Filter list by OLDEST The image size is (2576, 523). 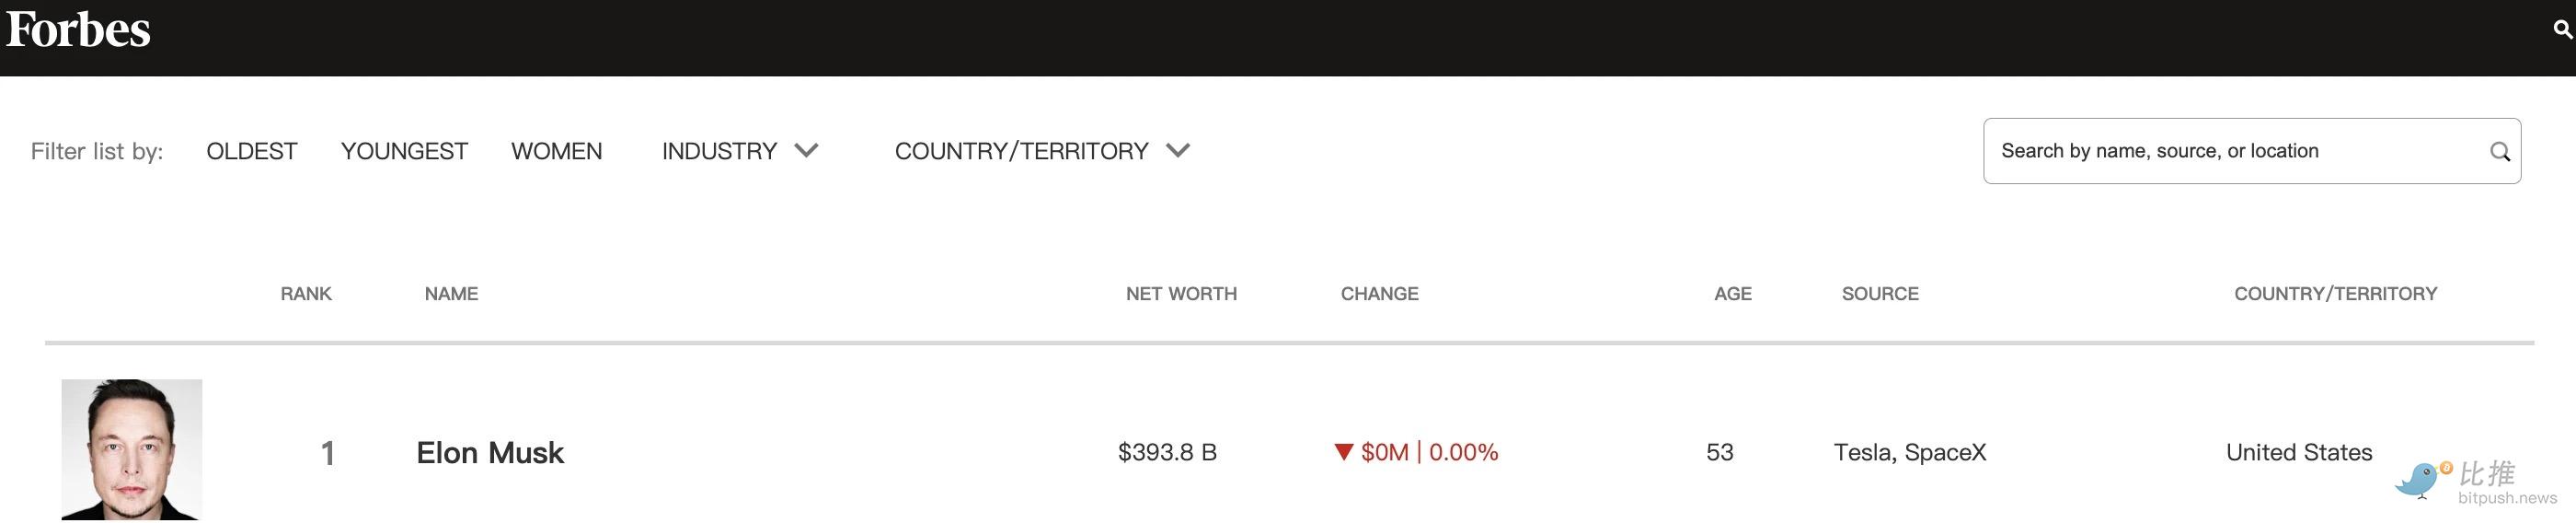pyautogui.click(x=252, y=151)
